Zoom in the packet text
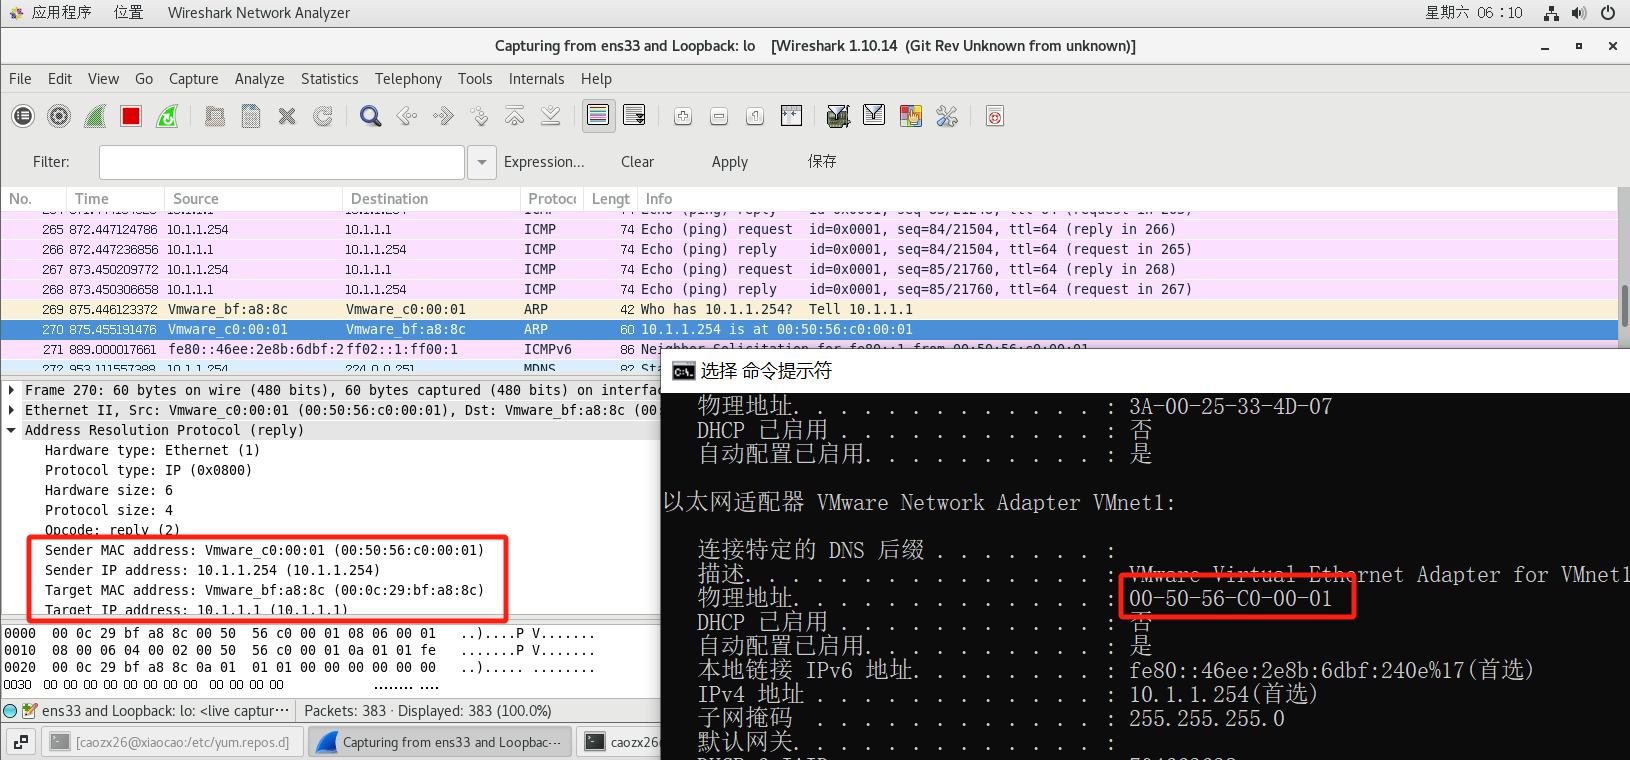 click(x=683, y=116)
